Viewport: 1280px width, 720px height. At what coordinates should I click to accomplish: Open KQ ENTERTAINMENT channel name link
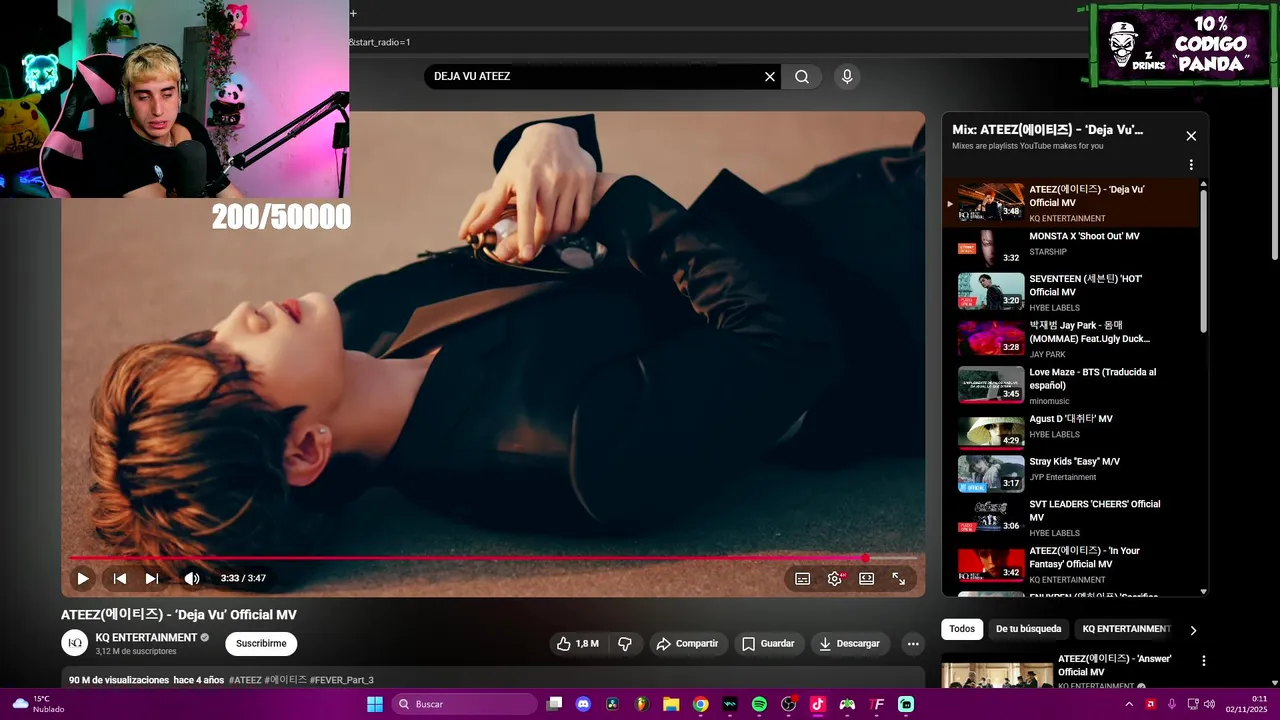pyautogui.click(x=146, y=637)
